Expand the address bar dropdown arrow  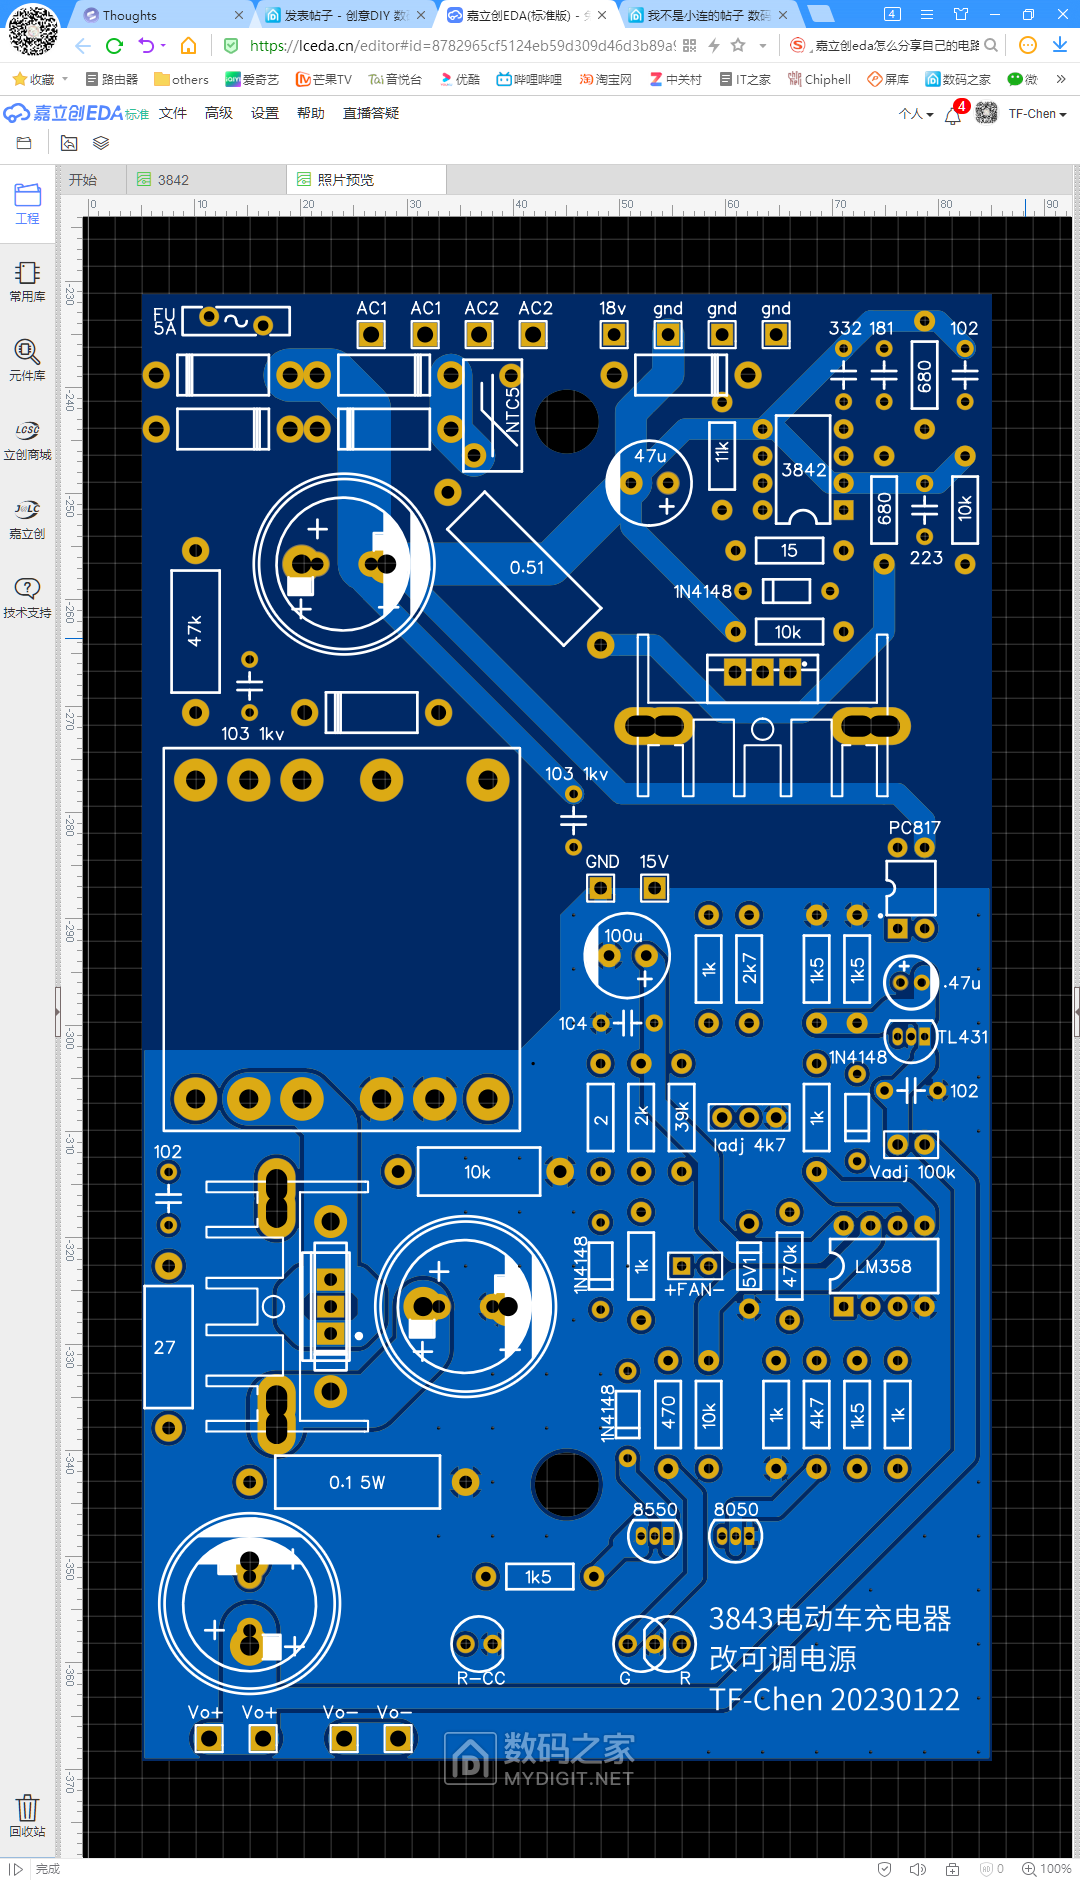tap(763, 45)
